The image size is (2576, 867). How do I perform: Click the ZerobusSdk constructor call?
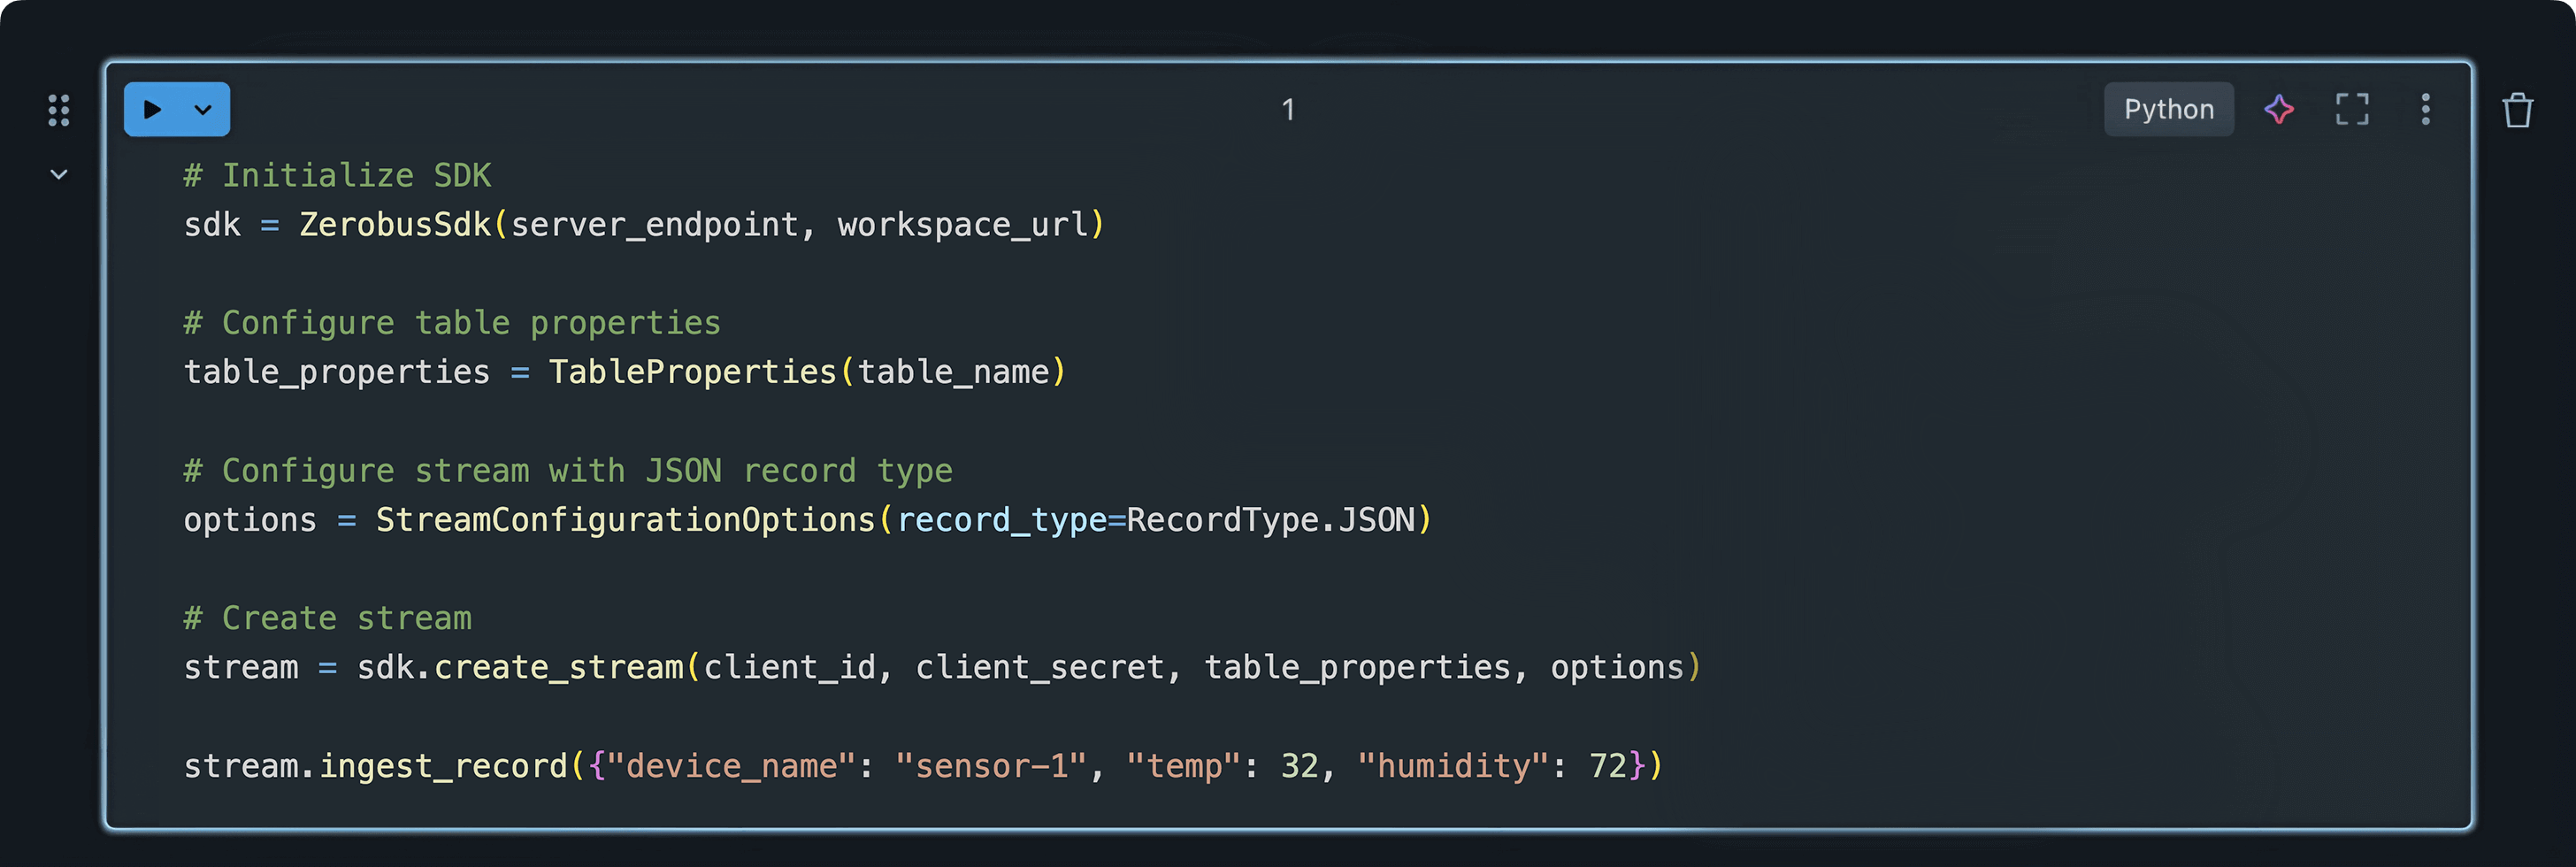coord(395,225)
